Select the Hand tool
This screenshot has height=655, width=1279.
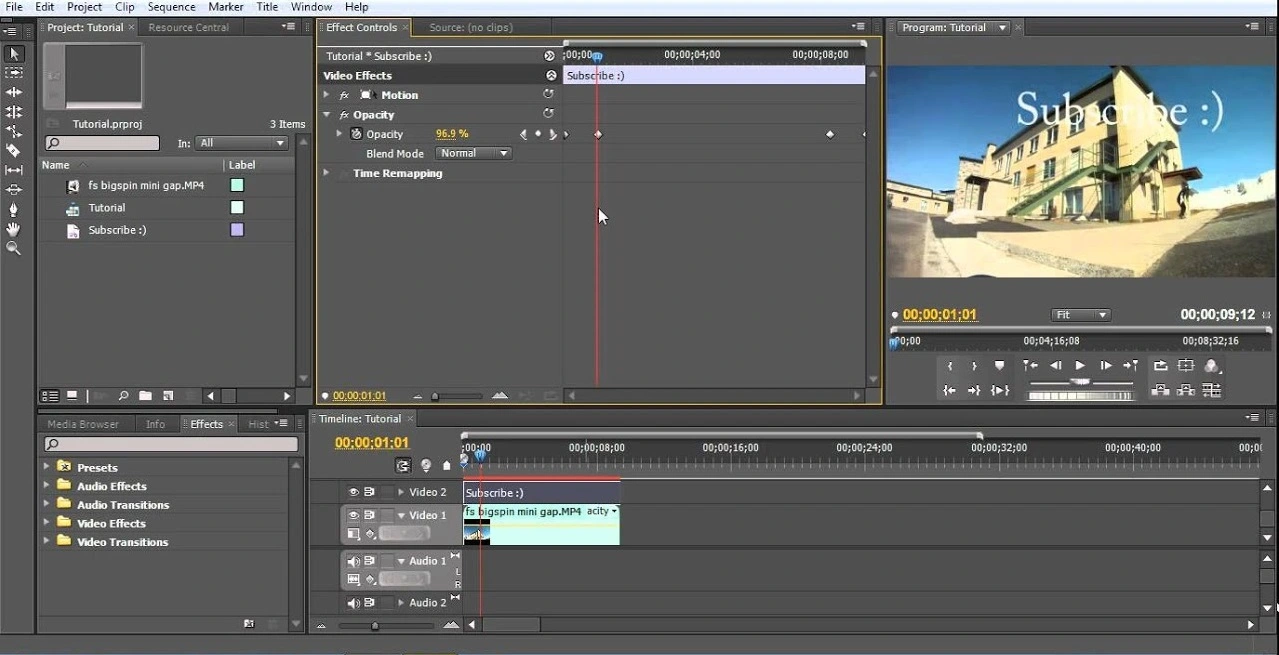[x=14, y=229]
